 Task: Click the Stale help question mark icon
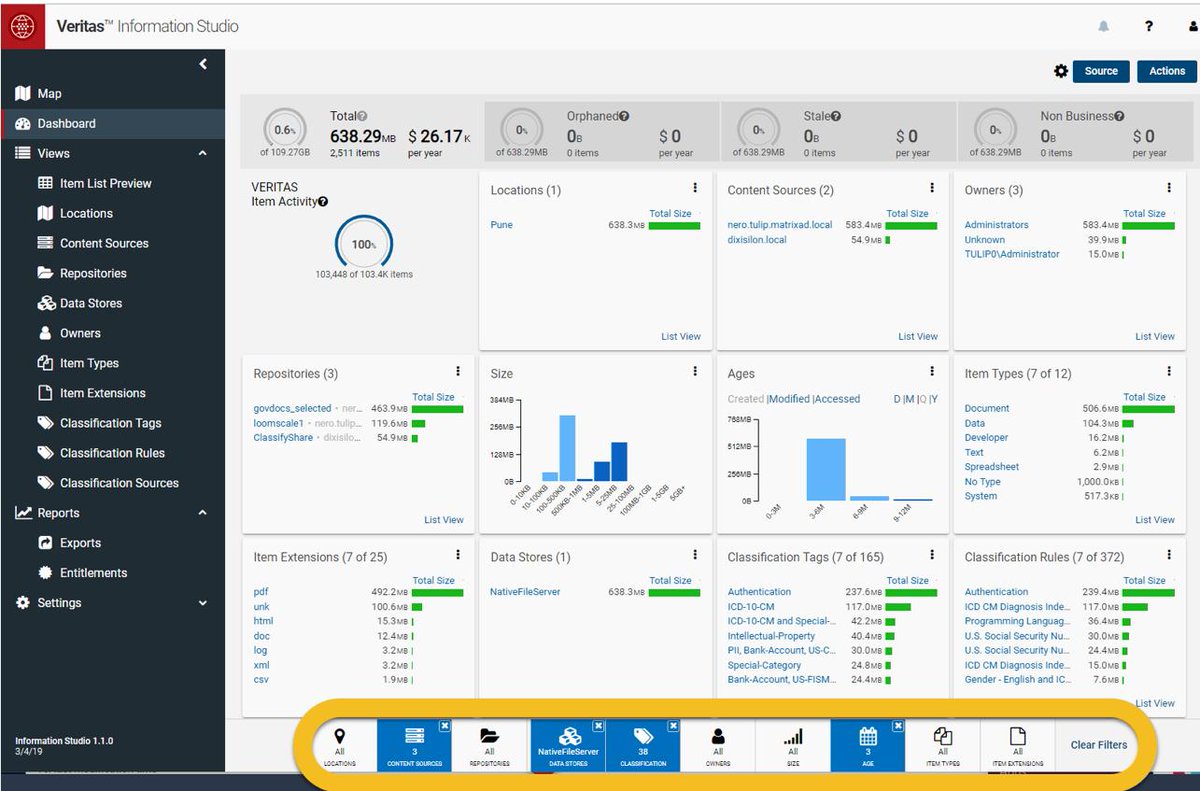(x=836, y=116)
